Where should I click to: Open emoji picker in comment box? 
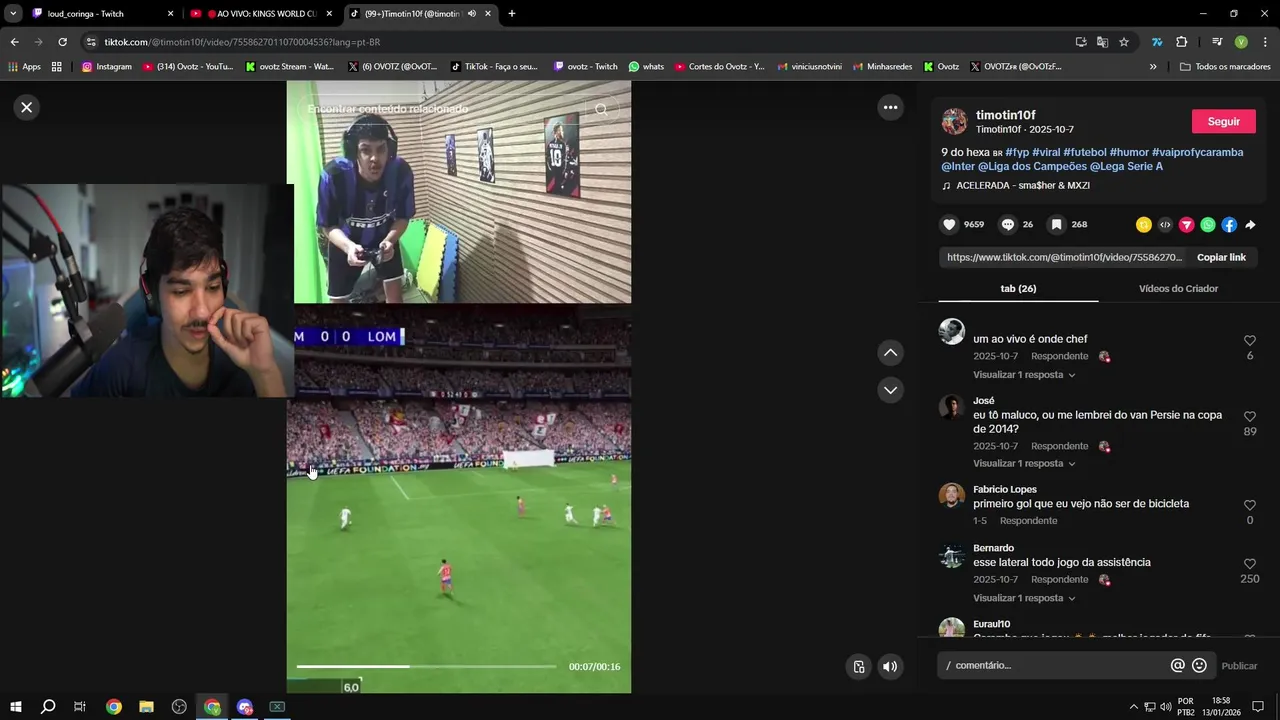[x=1199, y=666]
